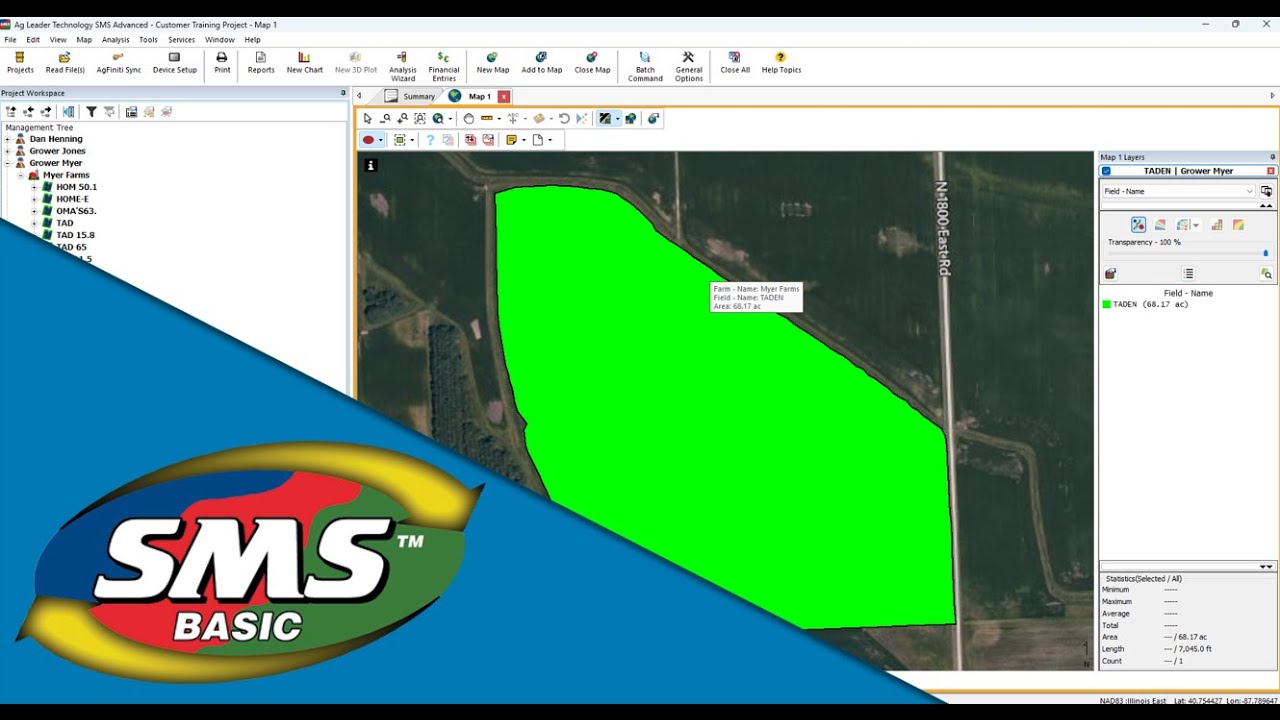Image resolution: width=1280 pixels, height=720 pixels.
Task: Open the Batch Command tool
Action: tap(645, 66)
